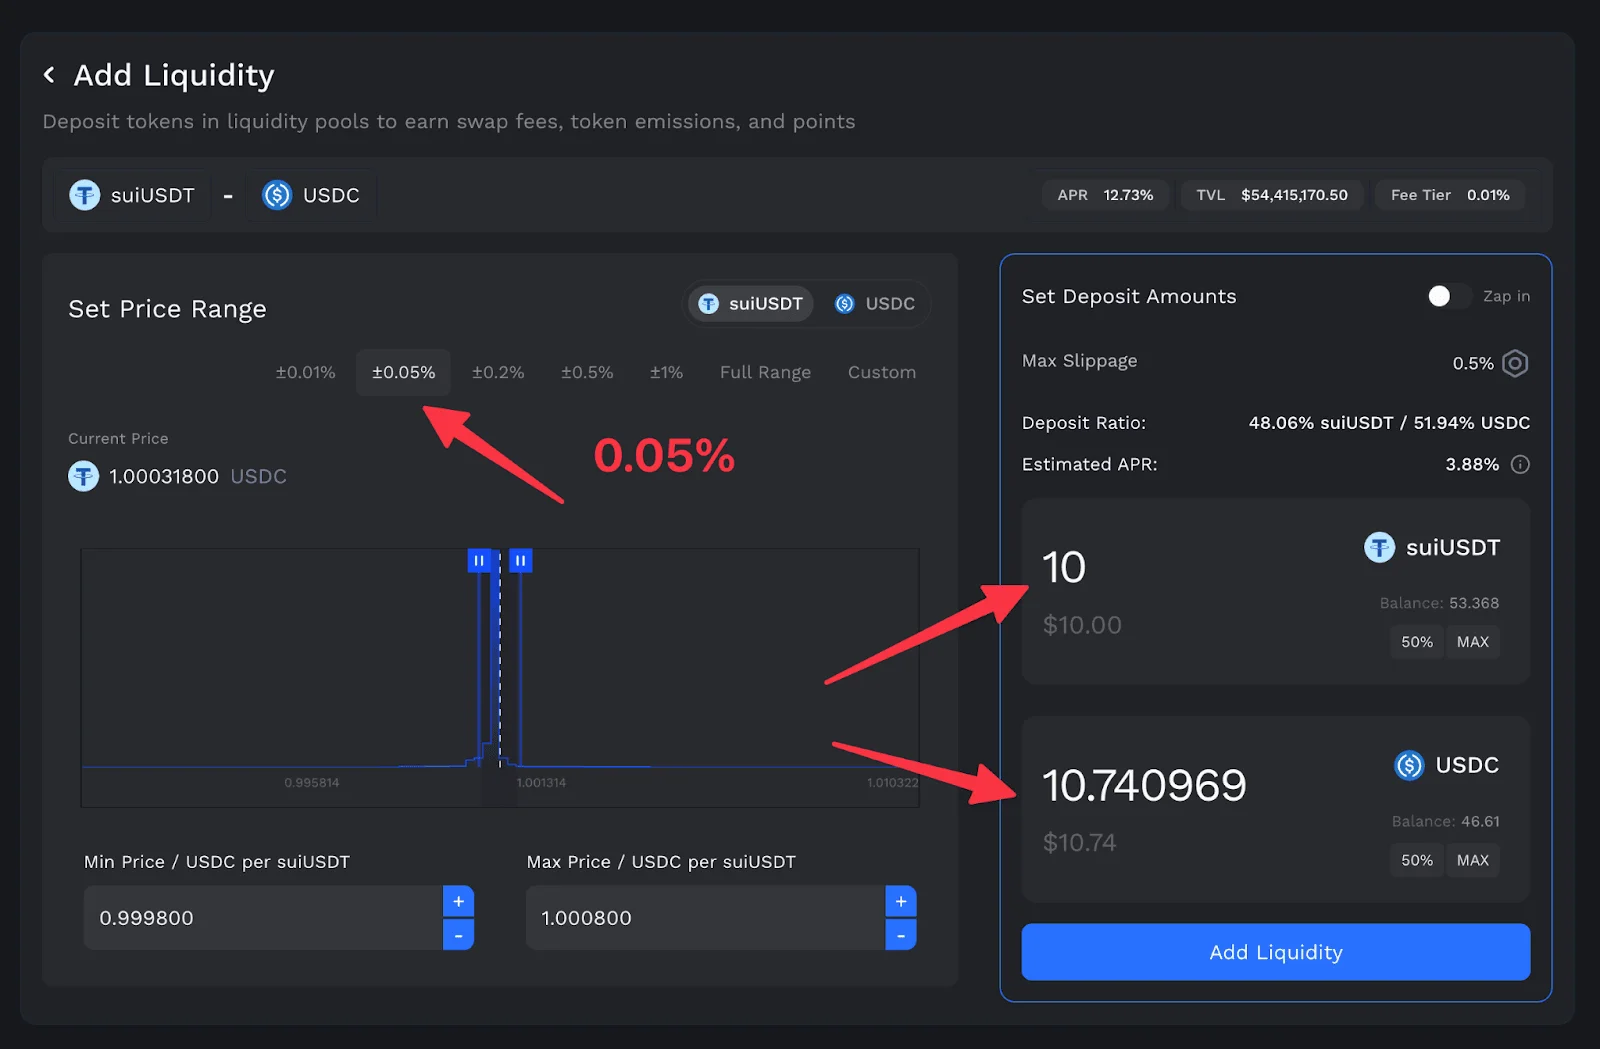Viewport: 1600px width, 1049px height.
Task: Click the Estimated APR info icon
Action: click(x=1520, y=464)
